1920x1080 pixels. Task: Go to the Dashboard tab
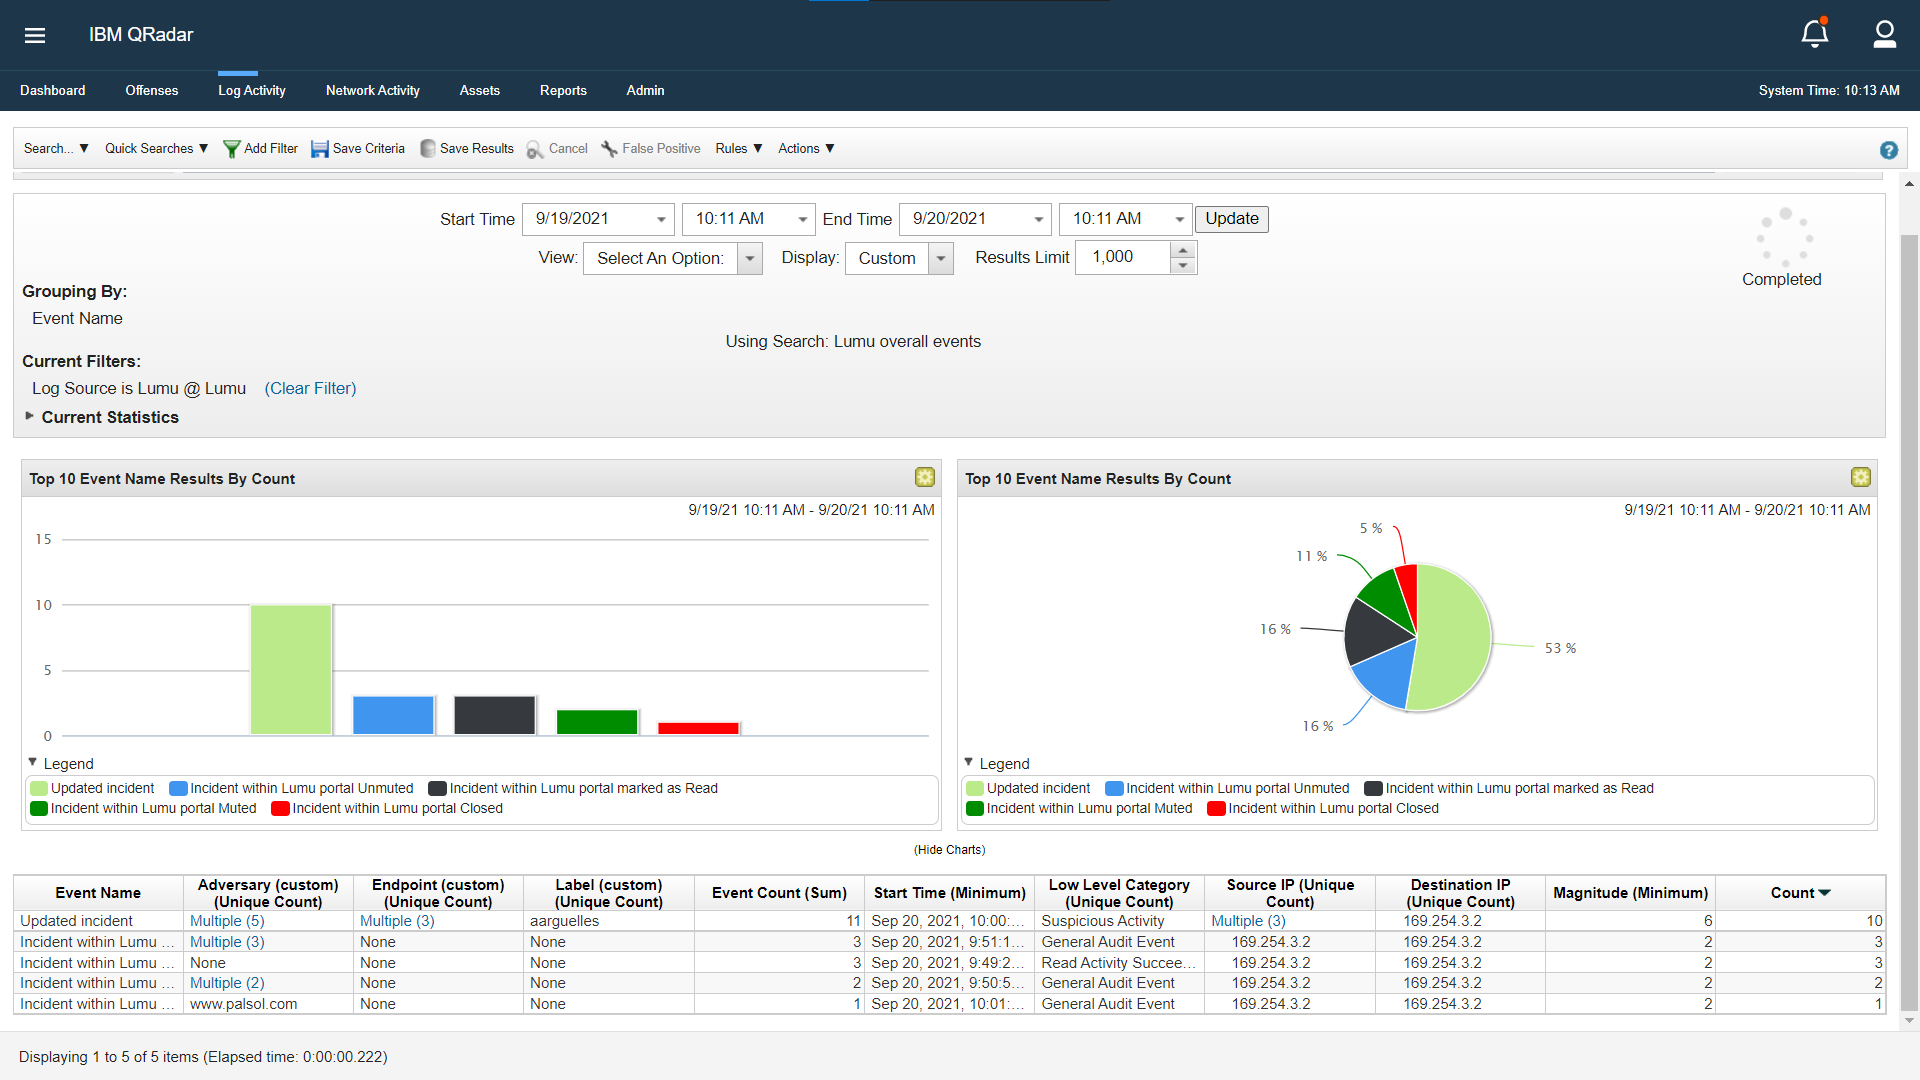click(53, 90)
